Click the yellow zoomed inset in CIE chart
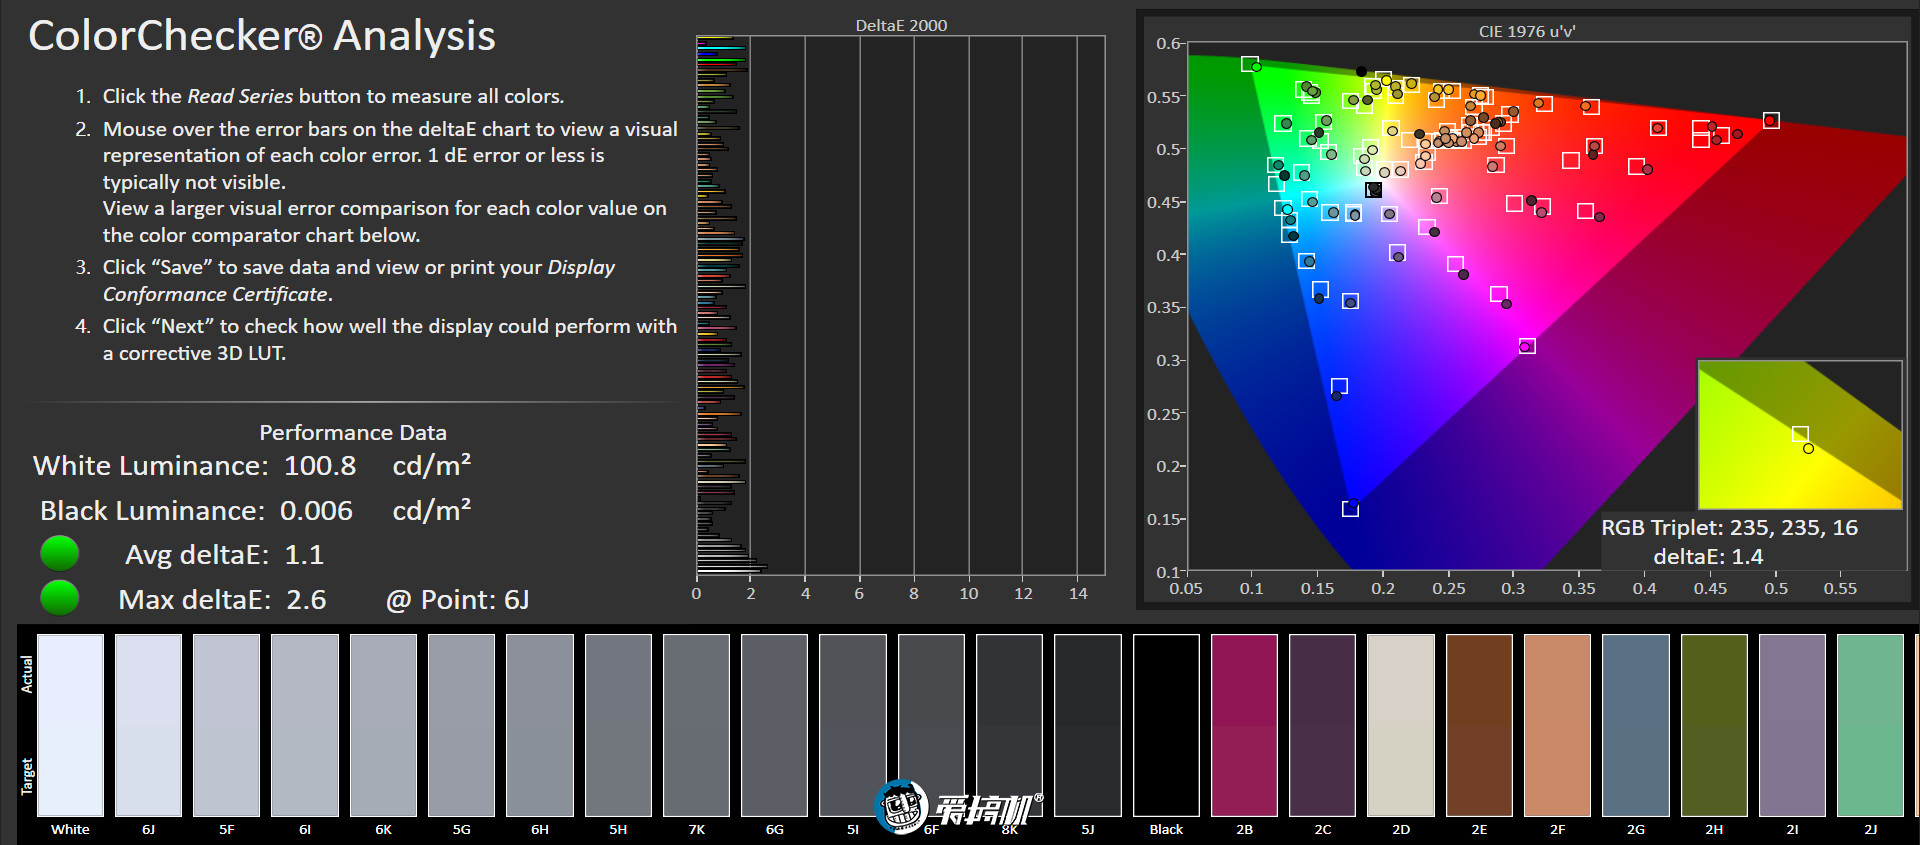 click(x=1800, y=435)
